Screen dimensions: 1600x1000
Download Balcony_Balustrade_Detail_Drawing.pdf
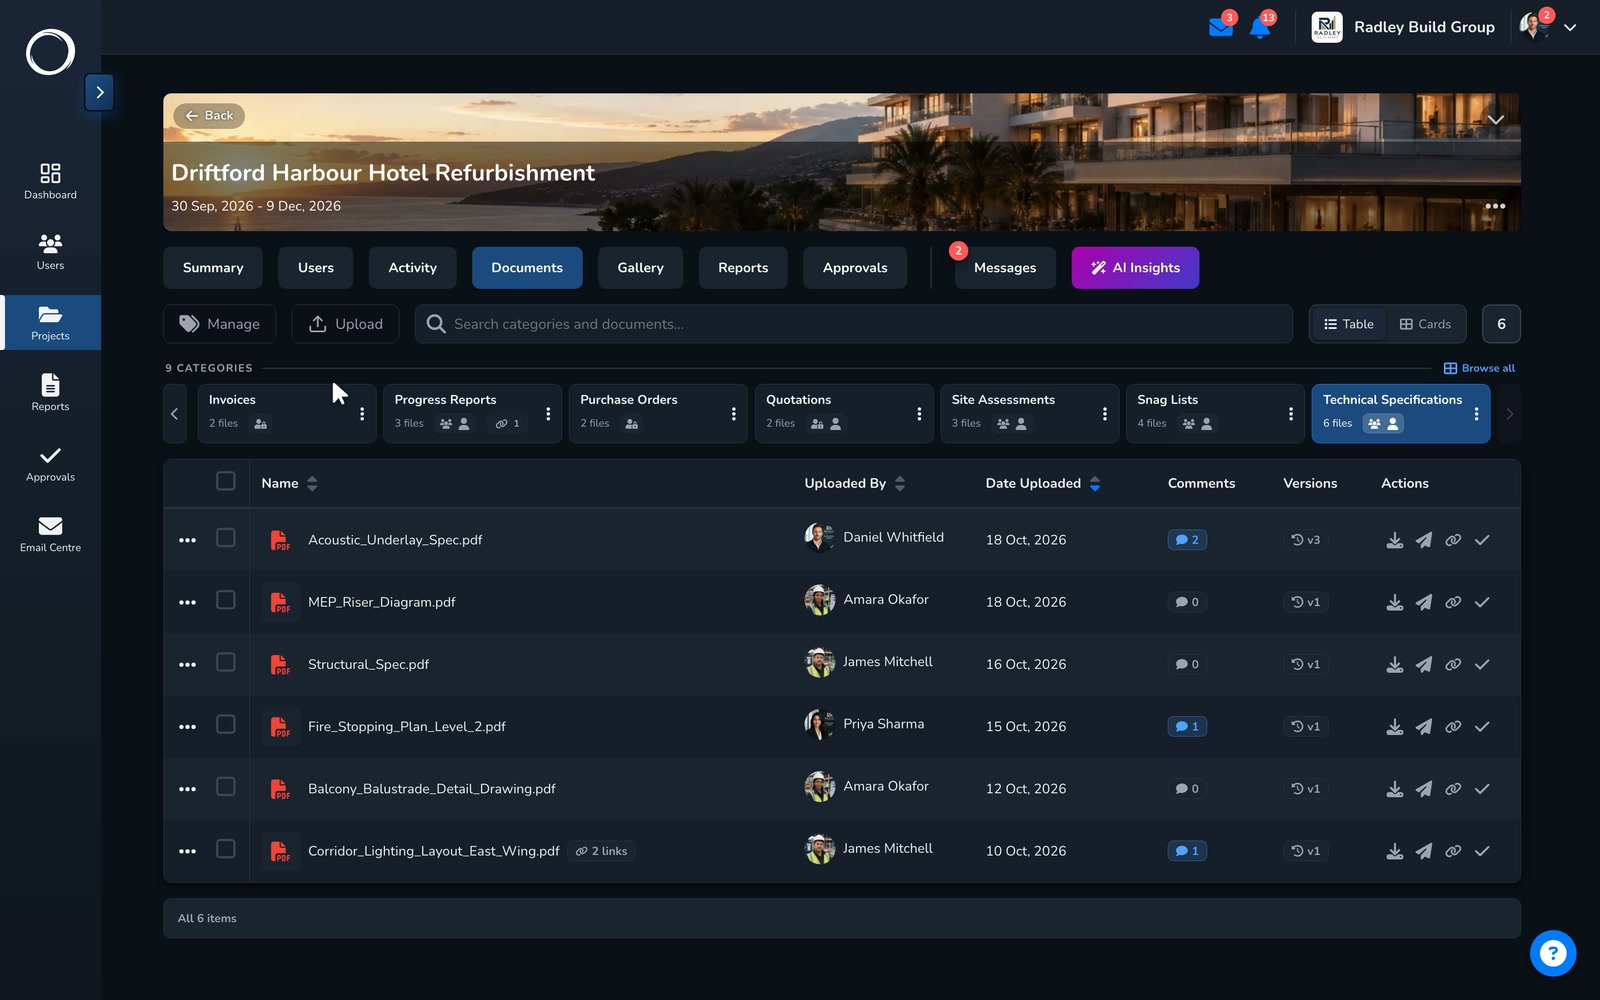pyautogui.click(x=1394, y=789)
